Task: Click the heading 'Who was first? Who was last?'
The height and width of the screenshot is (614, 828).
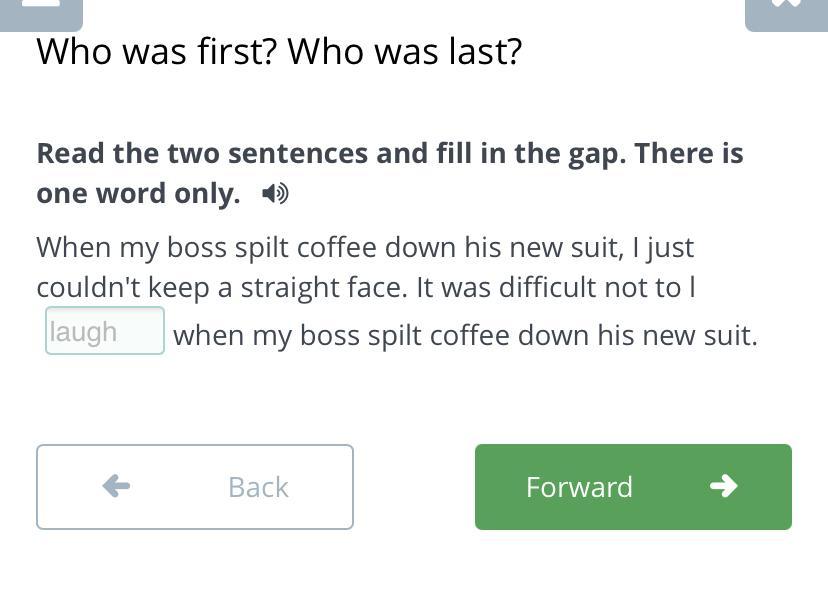Action: pos(279,51)
